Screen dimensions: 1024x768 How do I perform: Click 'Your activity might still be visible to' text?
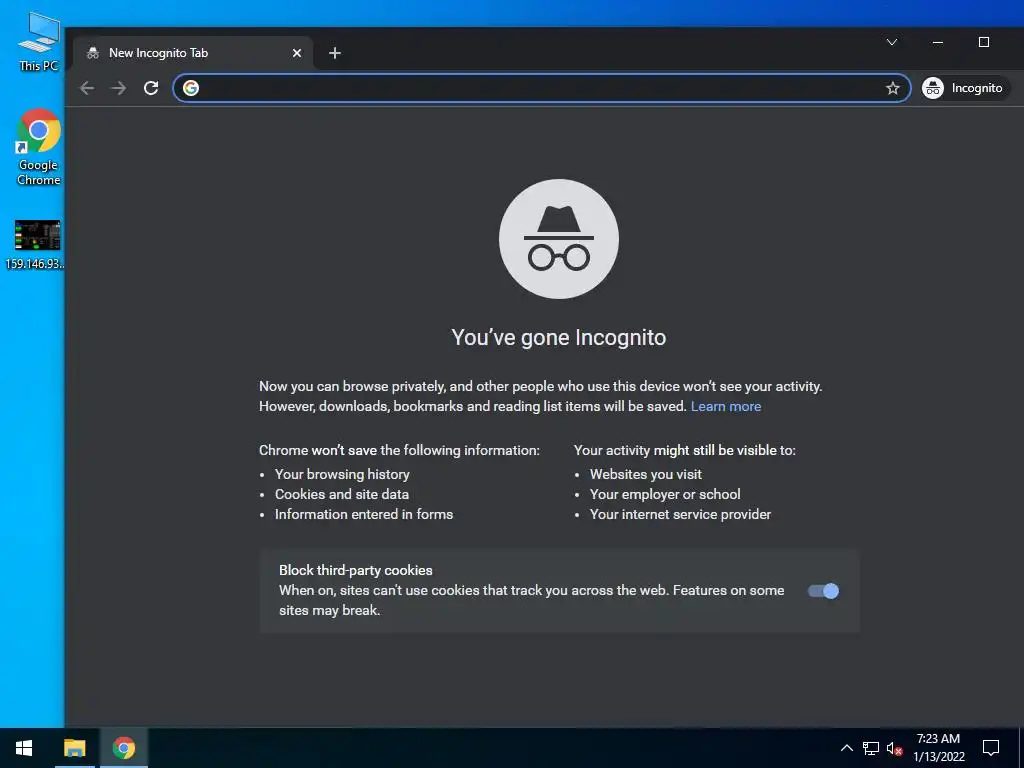click(684, 450)
